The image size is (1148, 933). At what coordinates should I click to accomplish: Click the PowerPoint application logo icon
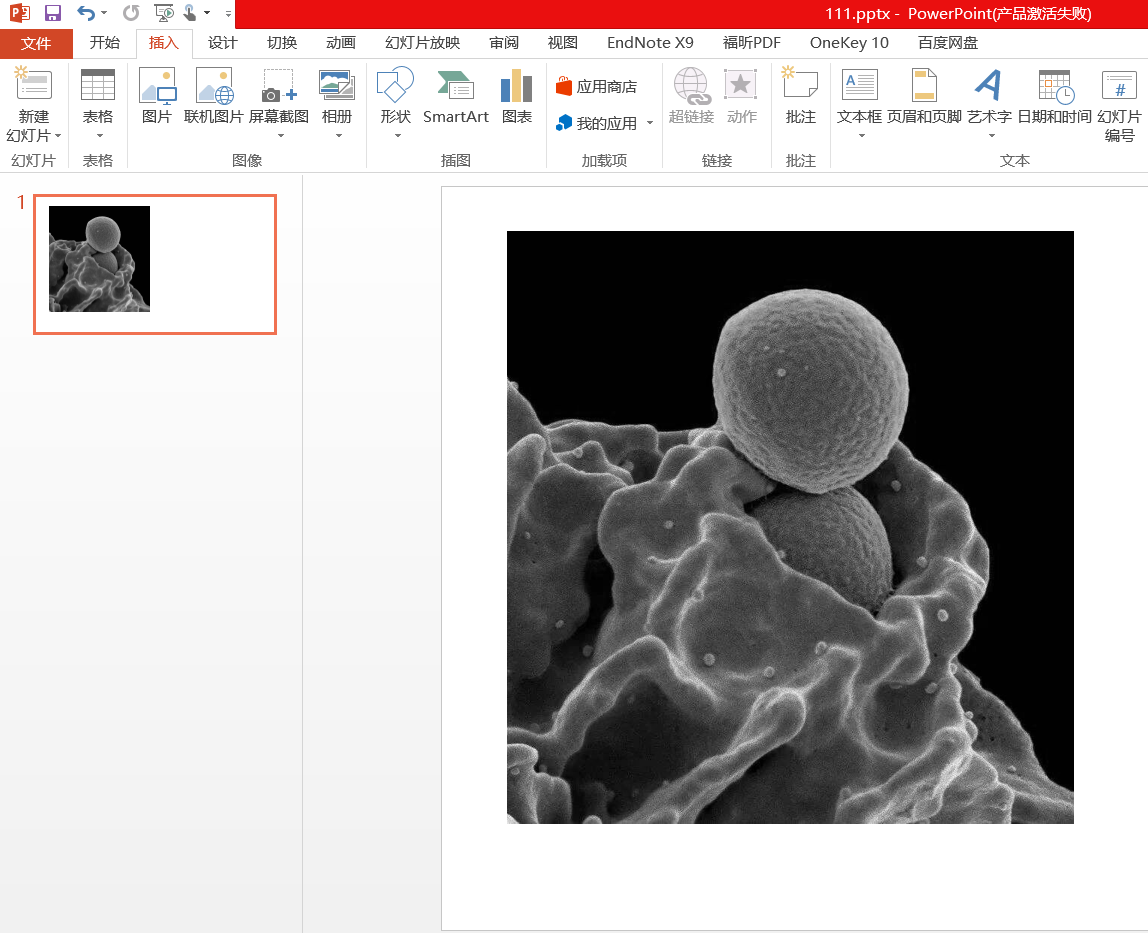pos(20,13)
